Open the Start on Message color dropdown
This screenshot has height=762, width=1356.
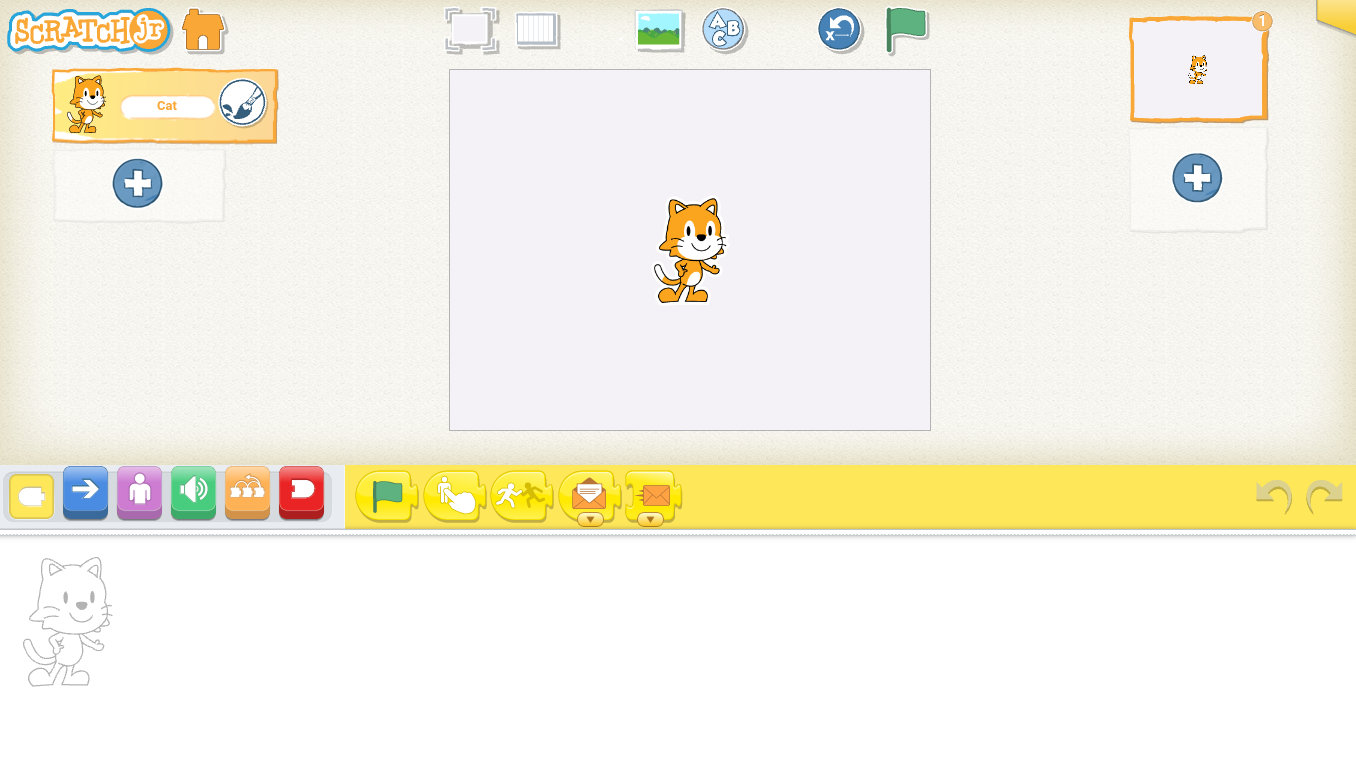[x=589, y=516]
